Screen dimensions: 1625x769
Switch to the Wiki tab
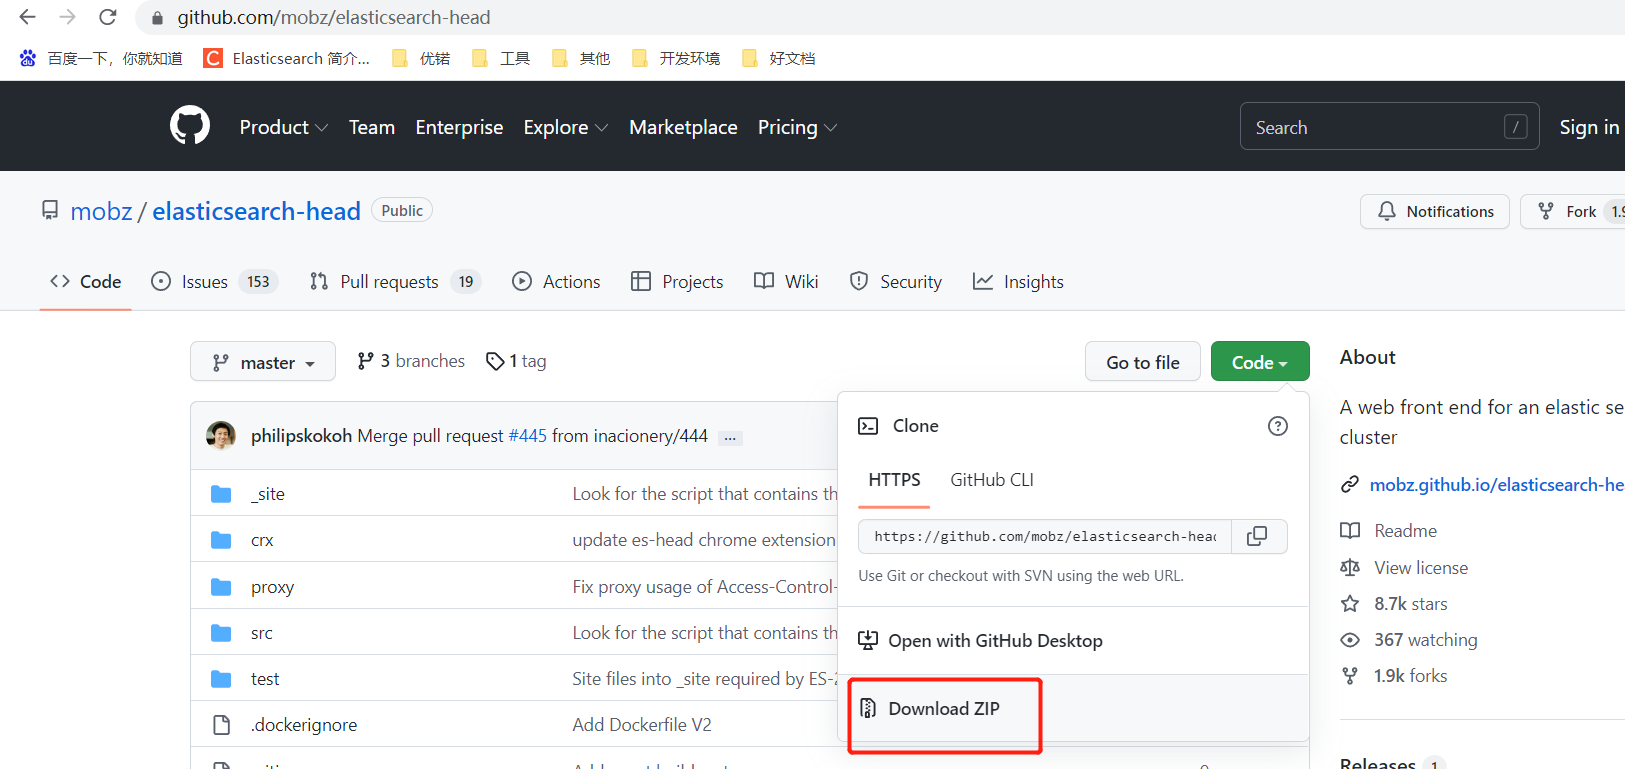[786, 282]
